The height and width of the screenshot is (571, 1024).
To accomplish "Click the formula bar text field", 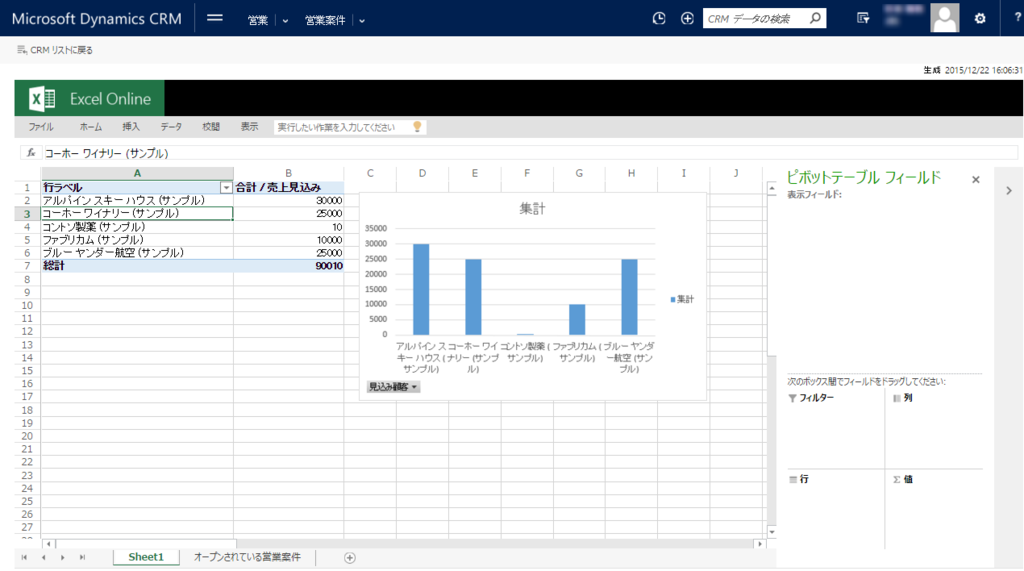I will (530, 153).
